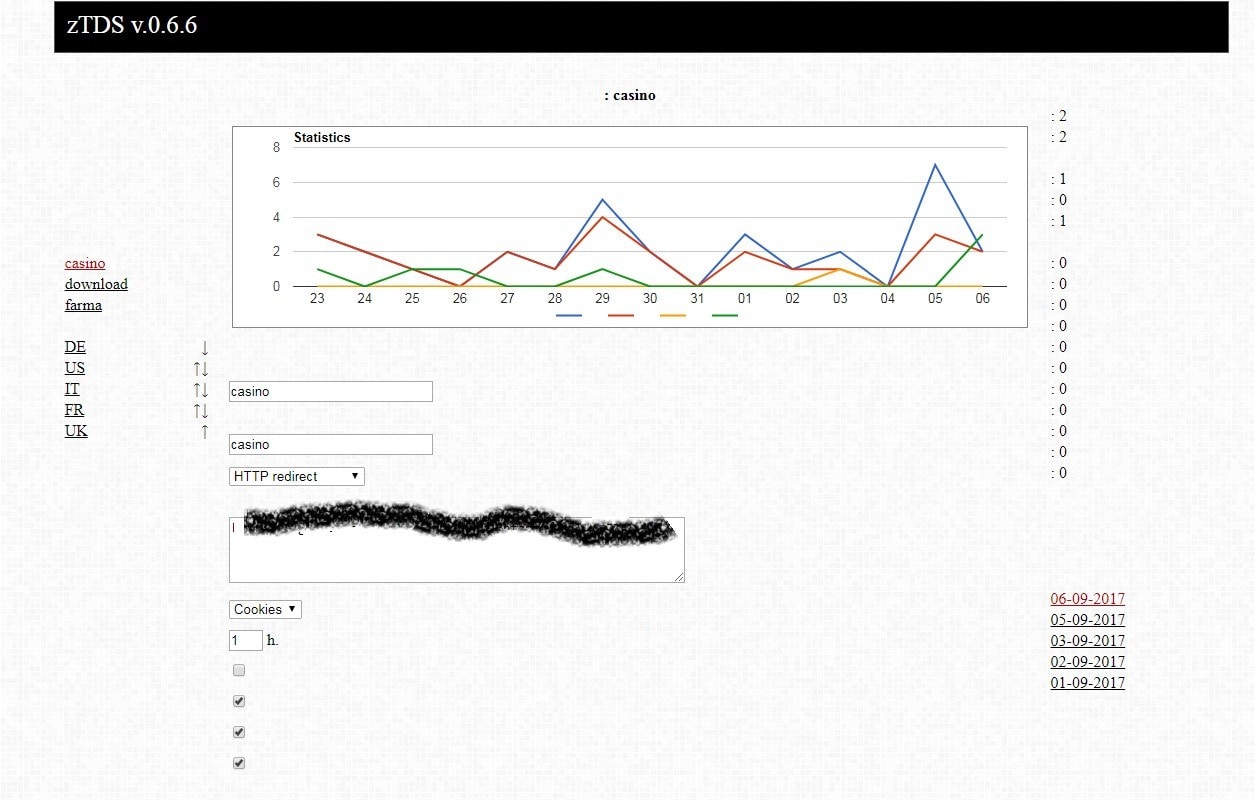
Task: Open the Cookies dropdown
Action: coord(265,609)
